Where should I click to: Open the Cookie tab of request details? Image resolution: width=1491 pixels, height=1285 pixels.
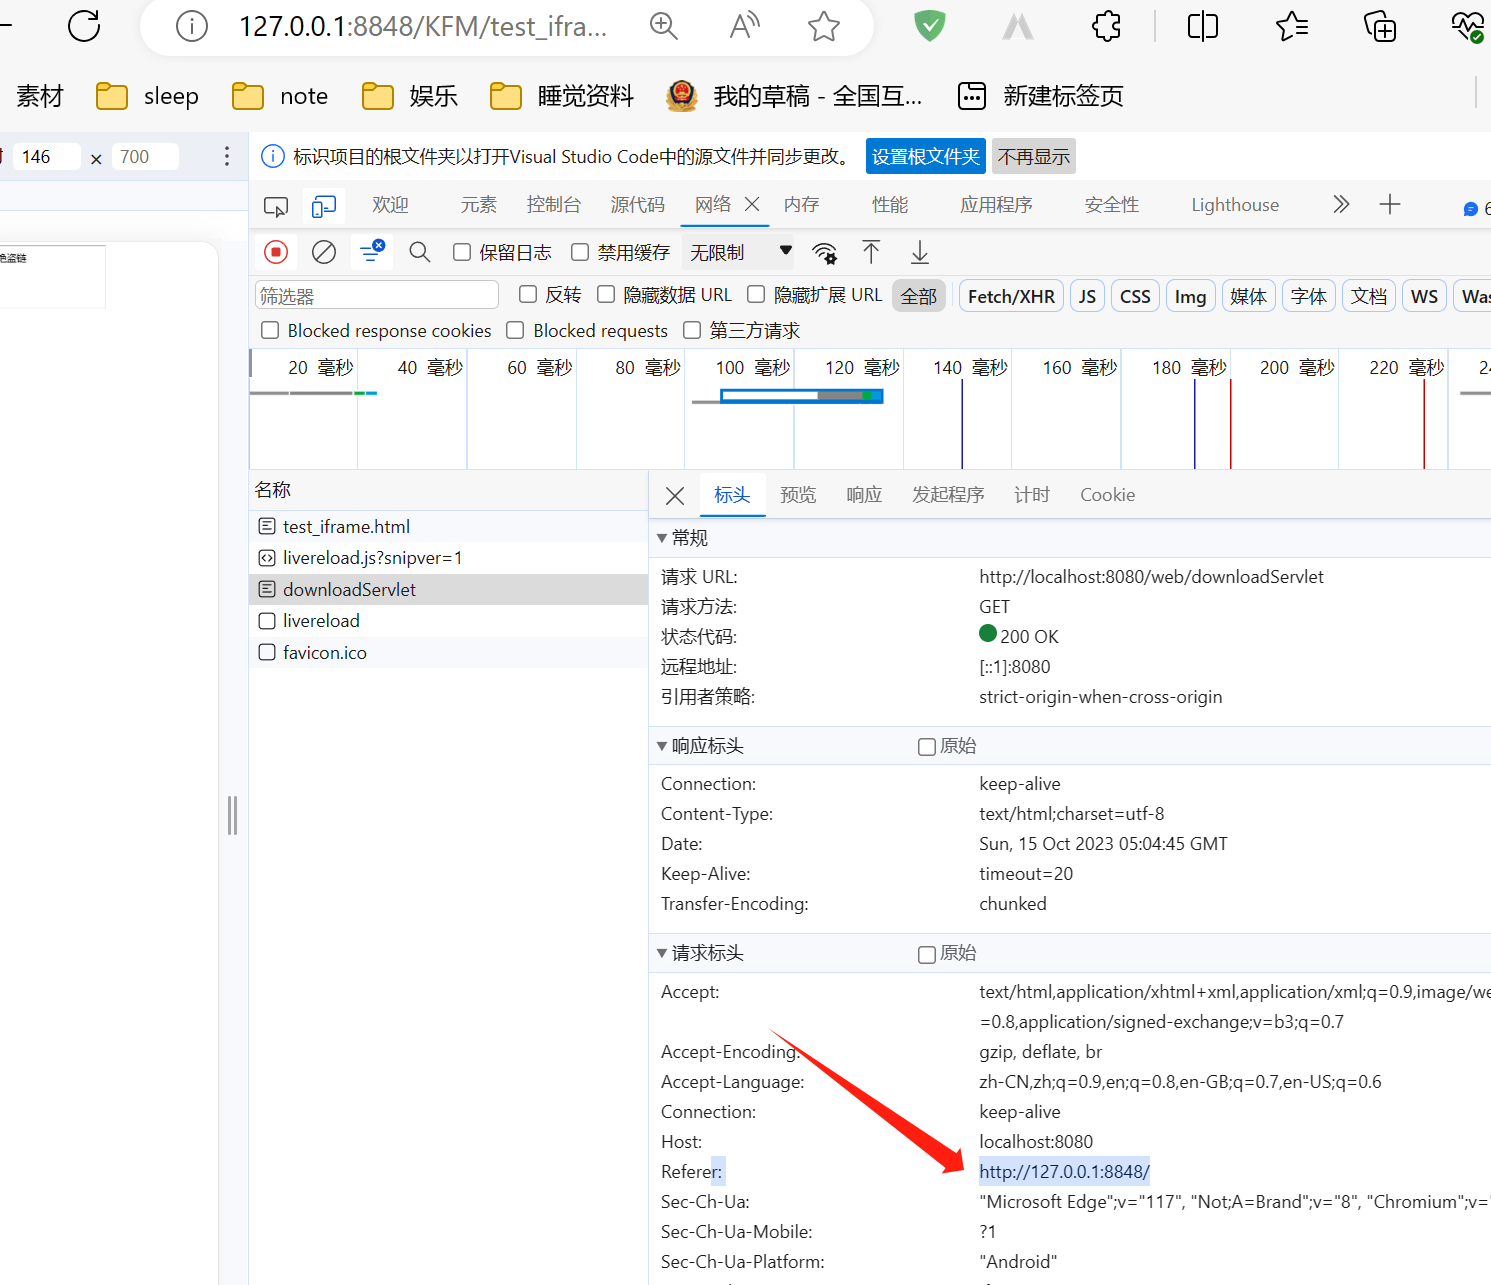tap(1107, 495)
